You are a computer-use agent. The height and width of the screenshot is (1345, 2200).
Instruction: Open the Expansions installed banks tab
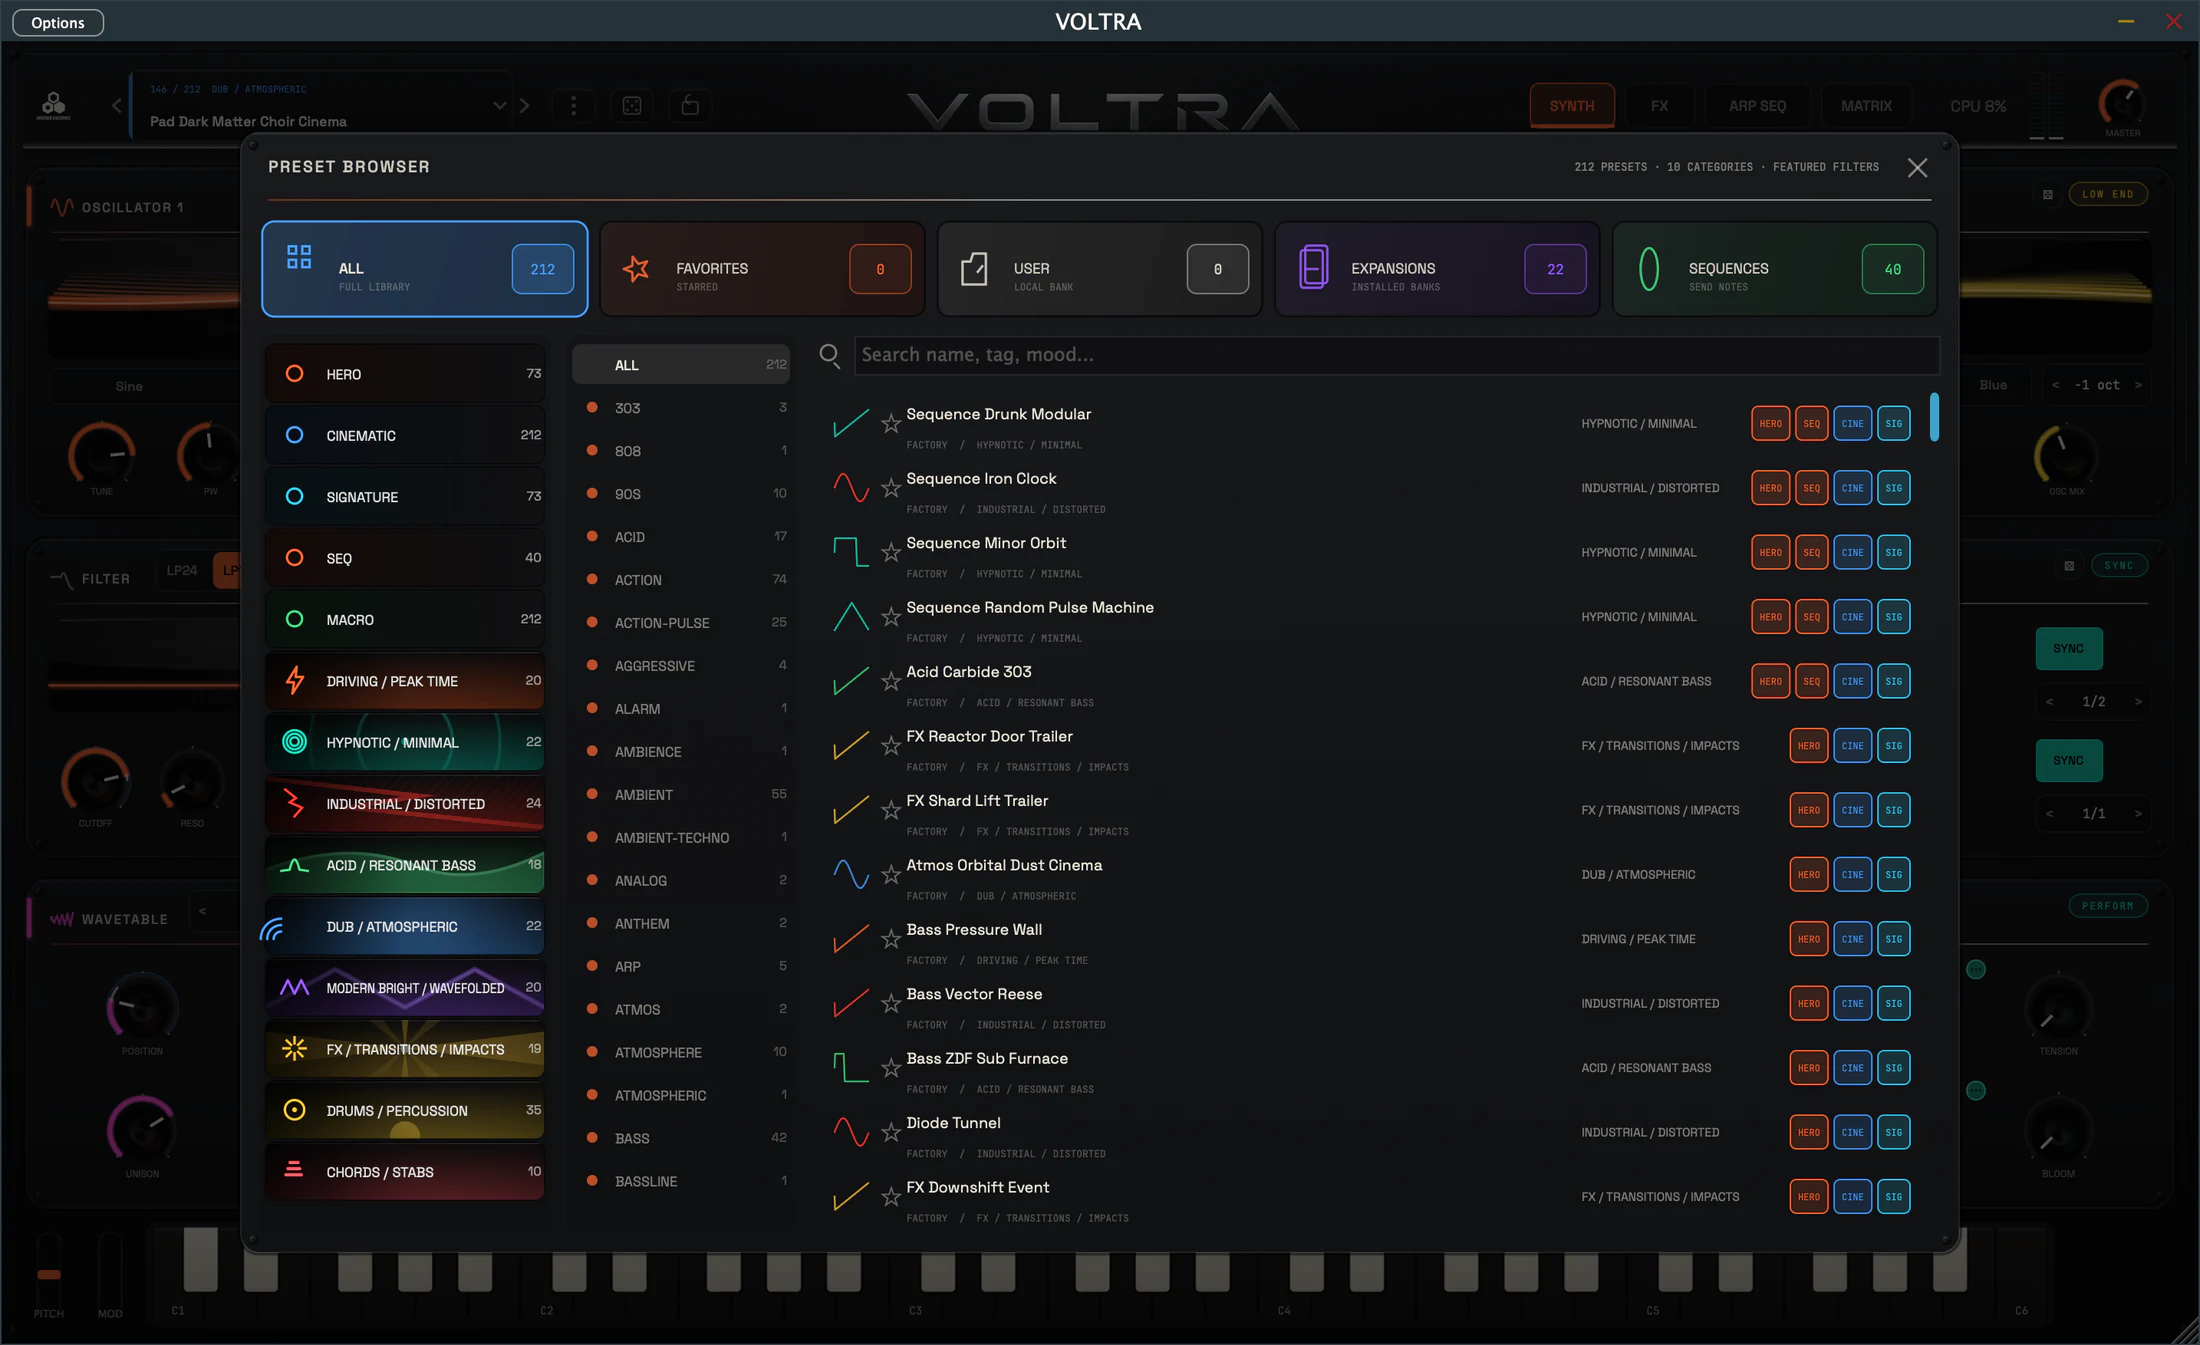[x=1437, y=269]
